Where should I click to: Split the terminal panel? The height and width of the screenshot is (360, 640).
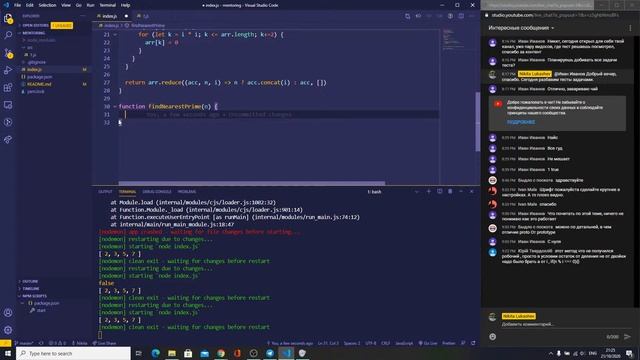coord(440,191)
